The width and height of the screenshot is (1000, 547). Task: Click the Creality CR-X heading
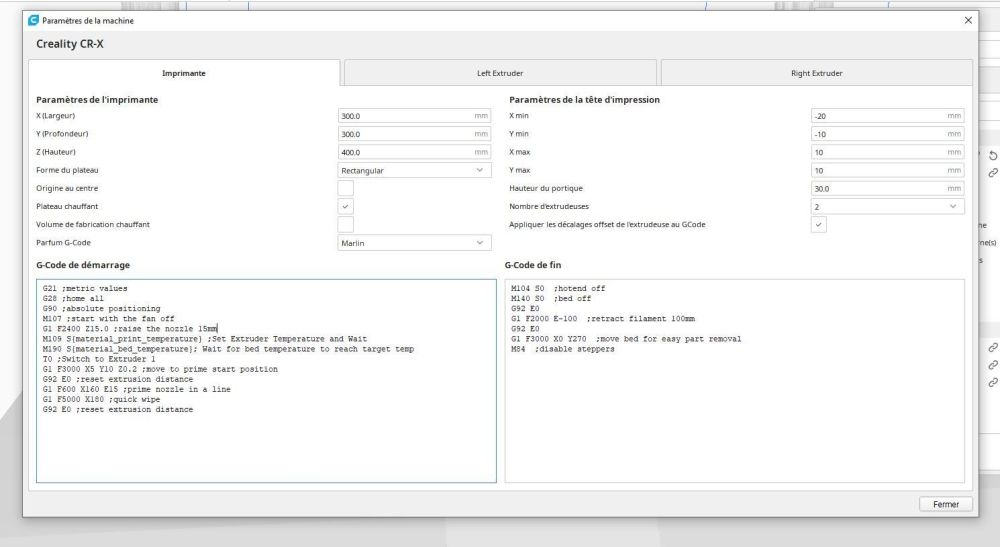70,44
